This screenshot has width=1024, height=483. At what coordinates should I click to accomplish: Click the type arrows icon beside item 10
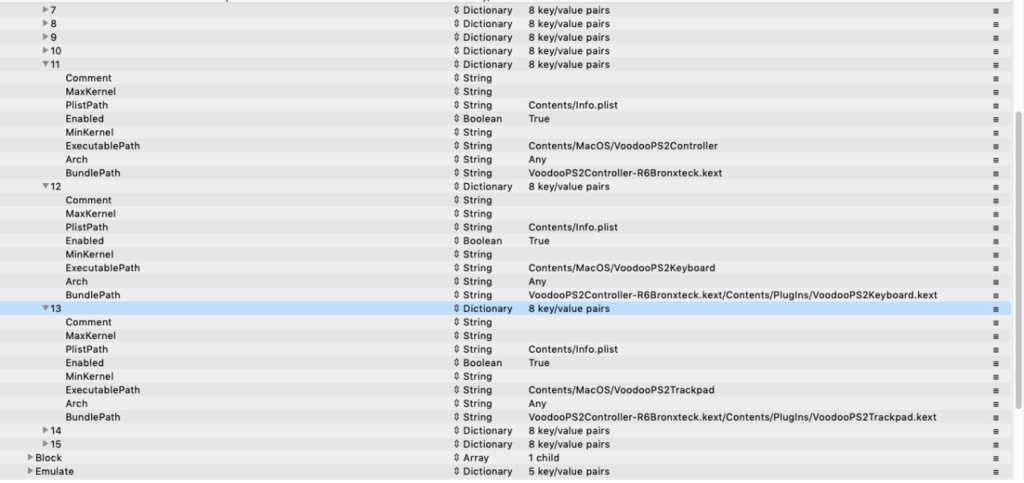tap(456, 51)
